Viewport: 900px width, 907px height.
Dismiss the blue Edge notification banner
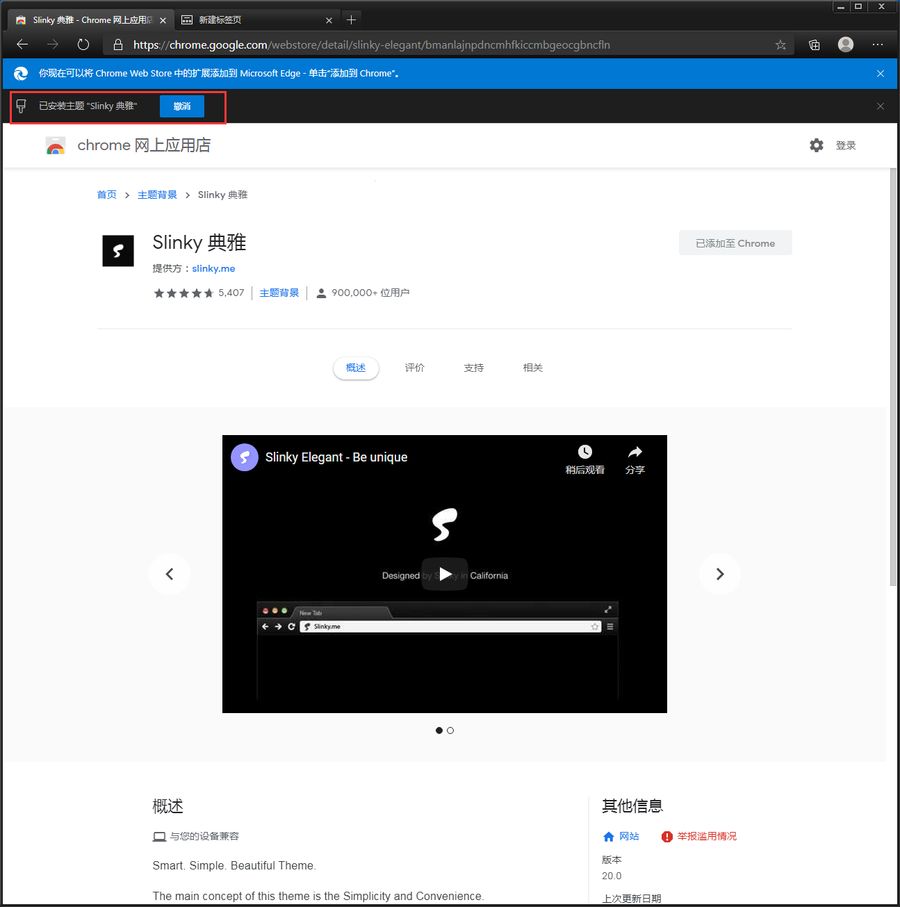pos(880,73)
